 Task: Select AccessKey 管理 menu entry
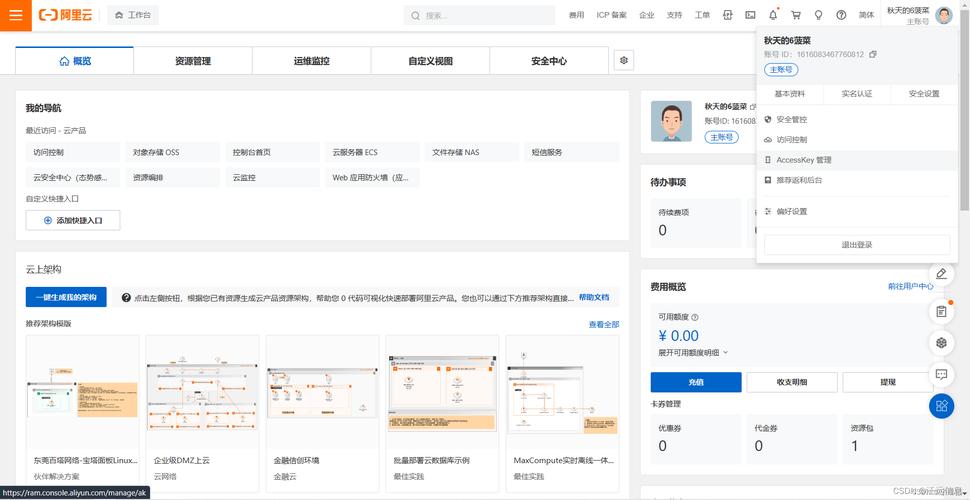pos(857,160)
